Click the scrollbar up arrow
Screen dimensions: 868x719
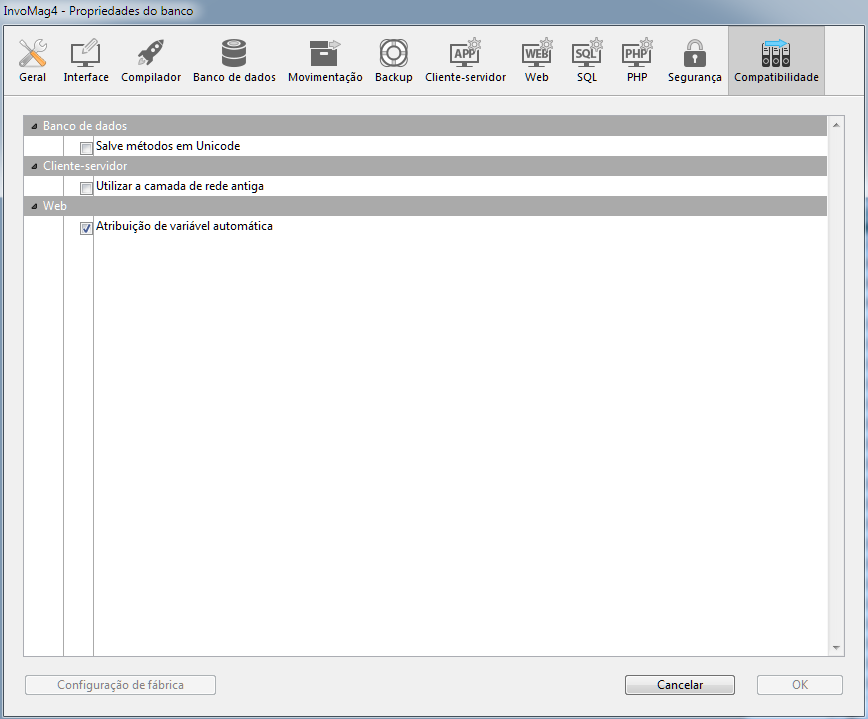point(836,125)
